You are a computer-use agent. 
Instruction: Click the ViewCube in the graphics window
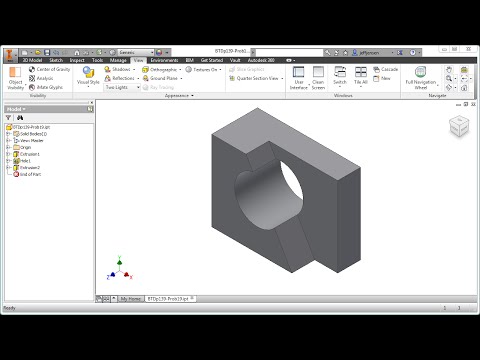(x=459, y=126)
